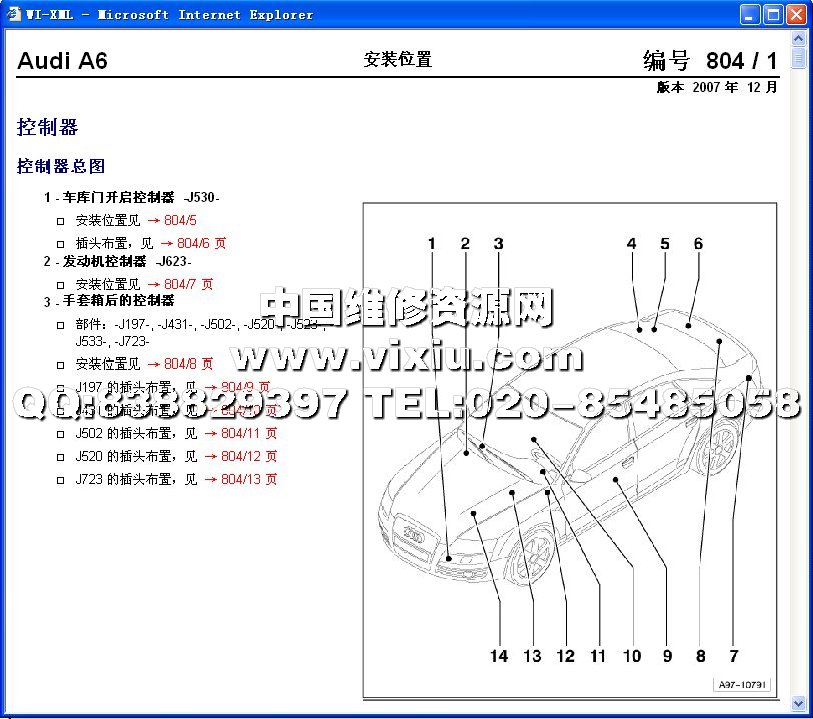Viewport: 813px width, 719px height.
Task: Select item '2 - 发动机控制器 -J623-'
Action: [x=118, y=261]
